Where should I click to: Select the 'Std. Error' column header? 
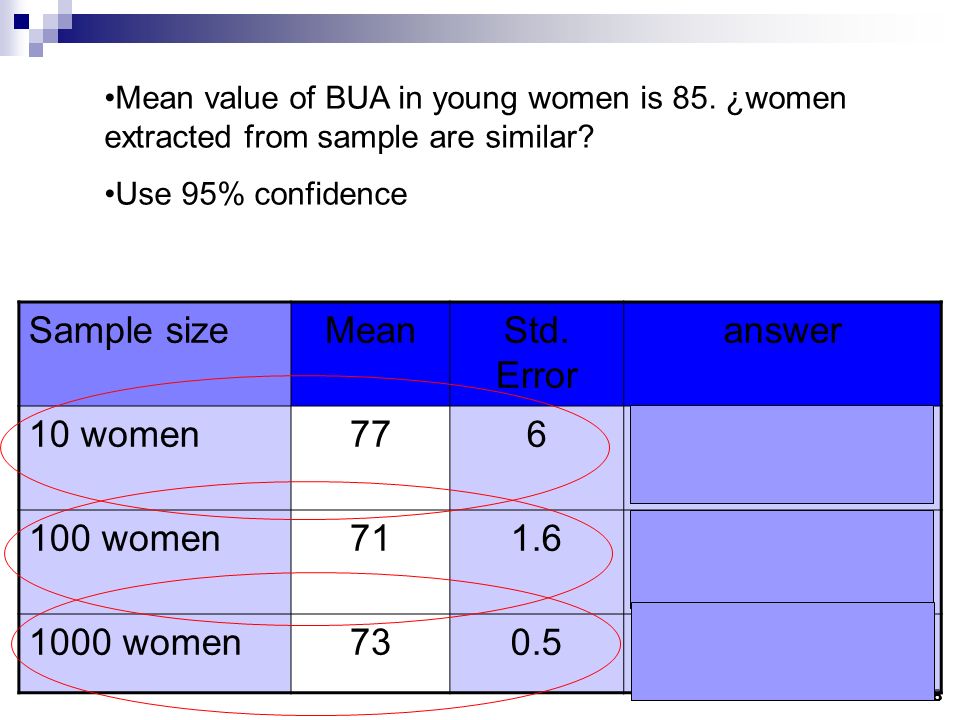[x=537, y=353]
